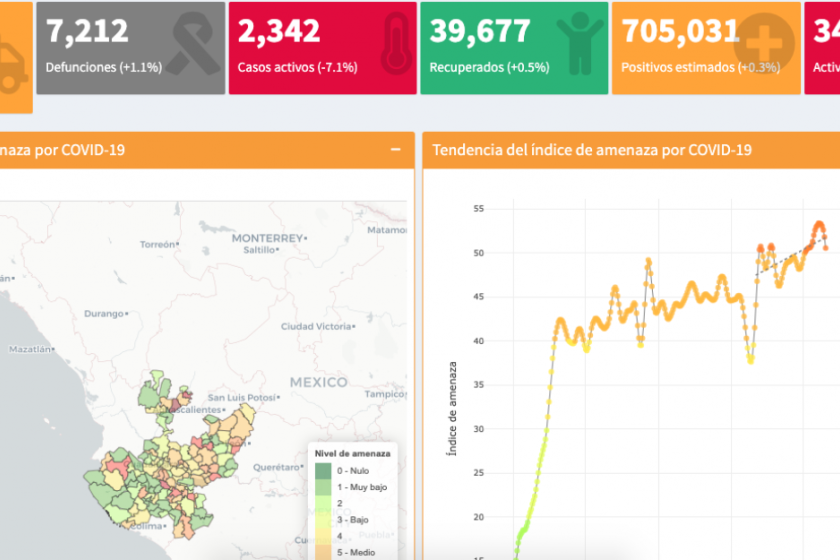Image resolution: width=840 pixels, height=560 pixels.
Task: Click the Ciudad Victoria label on the map
Action: click(316, 326)
